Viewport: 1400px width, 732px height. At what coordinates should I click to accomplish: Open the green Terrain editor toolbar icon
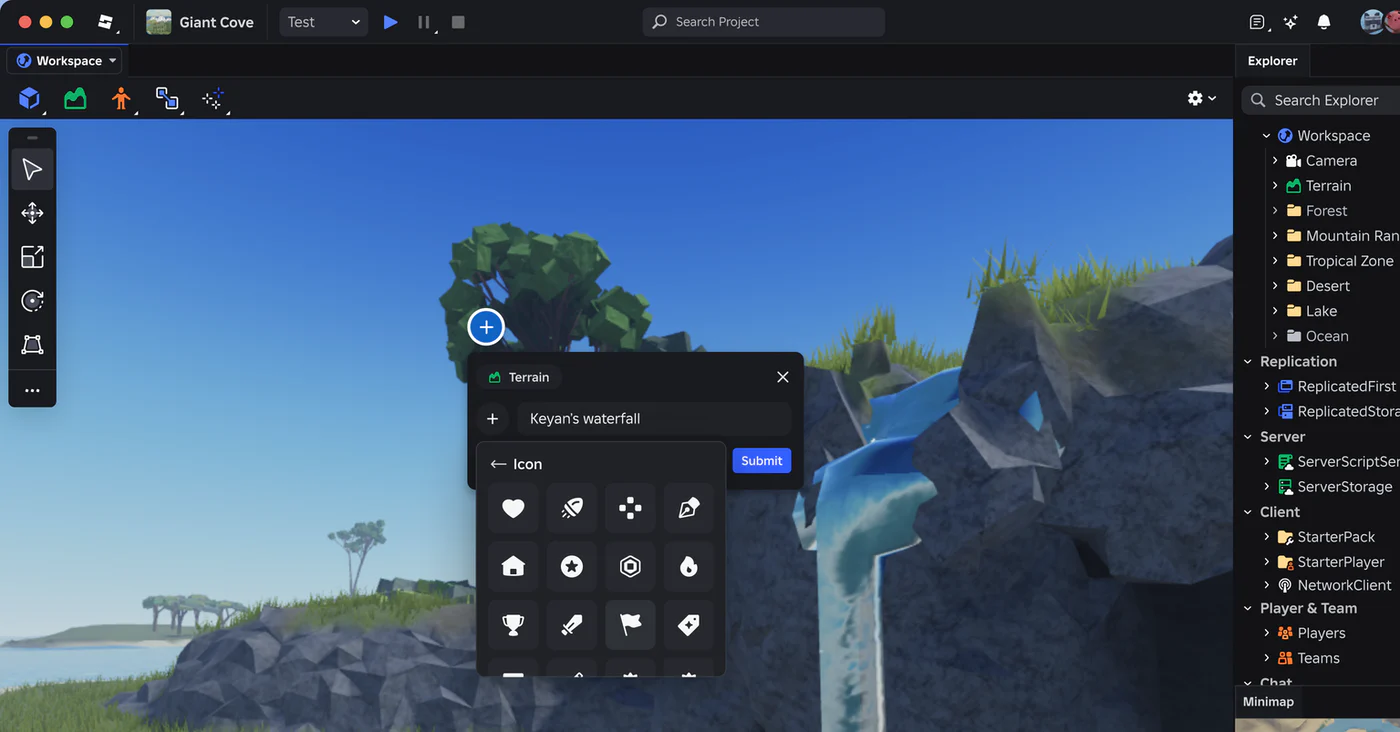[x=75, y=98]
